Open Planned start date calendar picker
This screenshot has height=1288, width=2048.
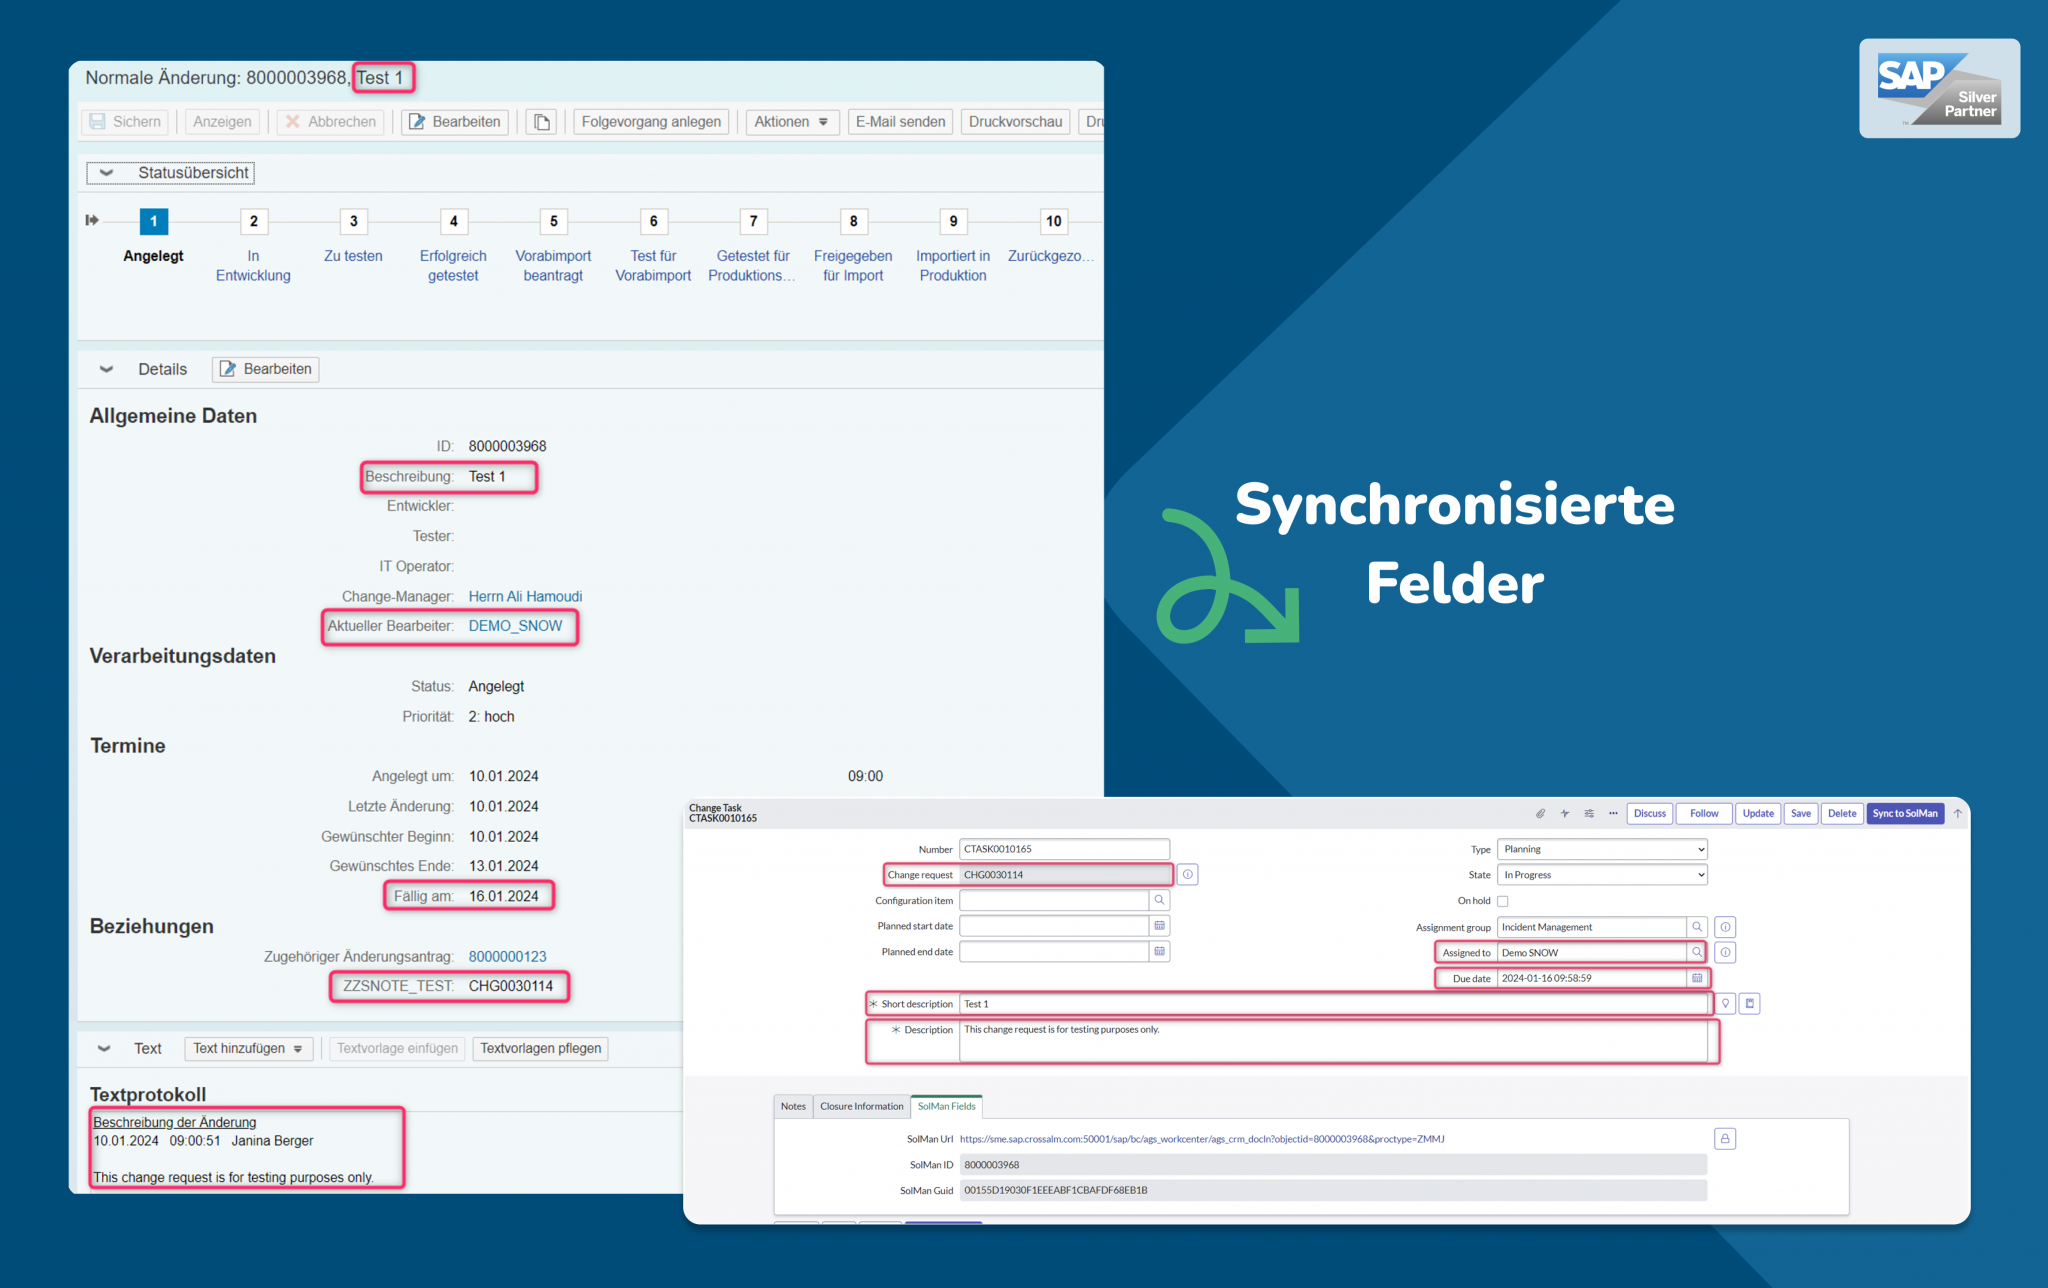tap(1159, 926)
